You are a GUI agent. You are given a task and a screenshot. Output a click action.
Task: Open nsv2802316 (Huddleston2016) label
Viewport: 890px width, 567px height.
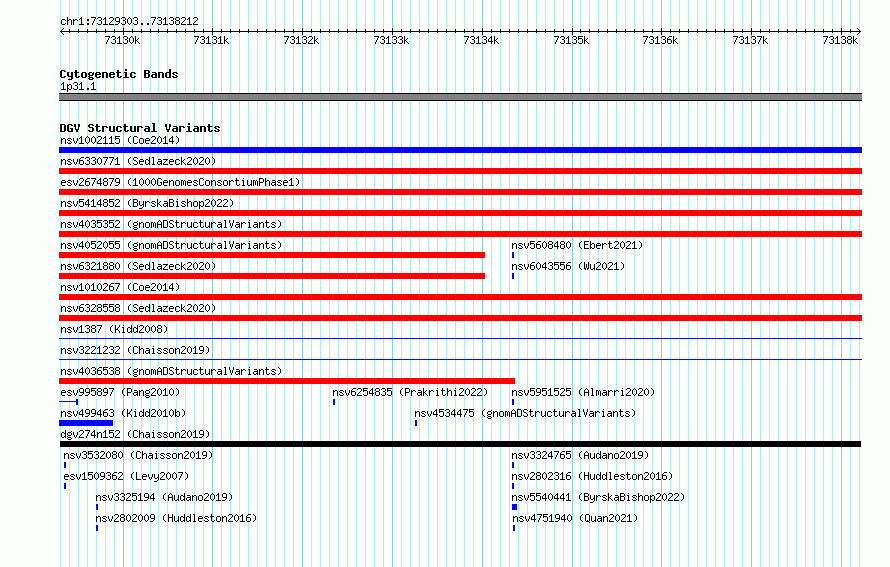coord(592,476)
